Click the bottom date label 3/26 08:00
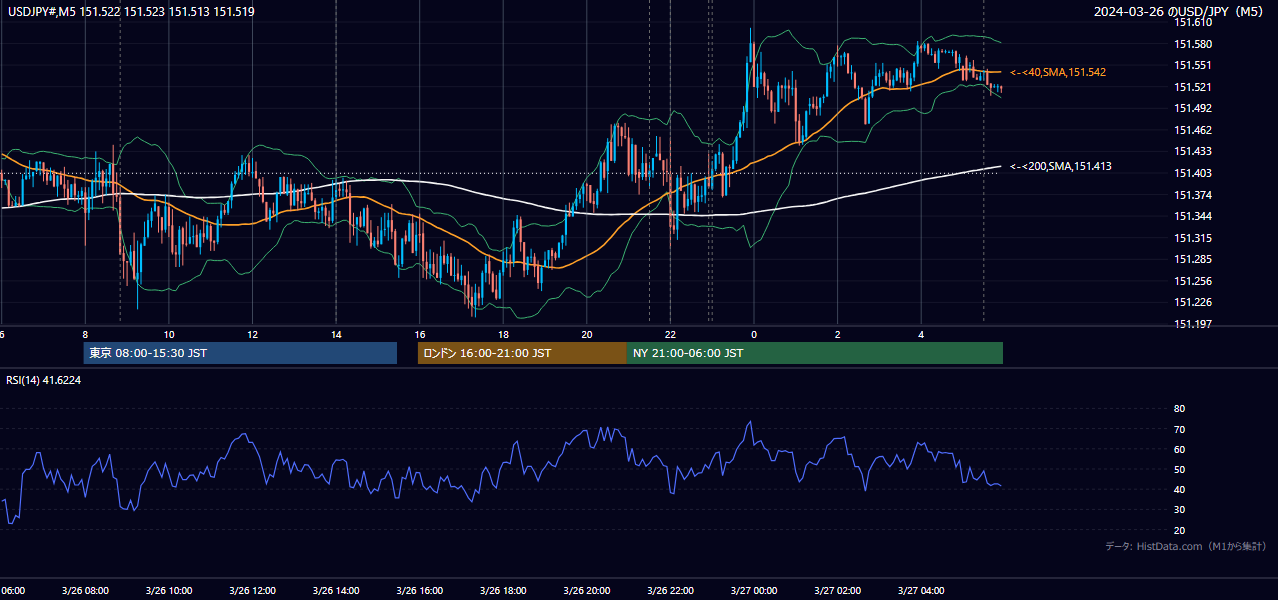Screen dimensions: 1278x600 [85, 591]
